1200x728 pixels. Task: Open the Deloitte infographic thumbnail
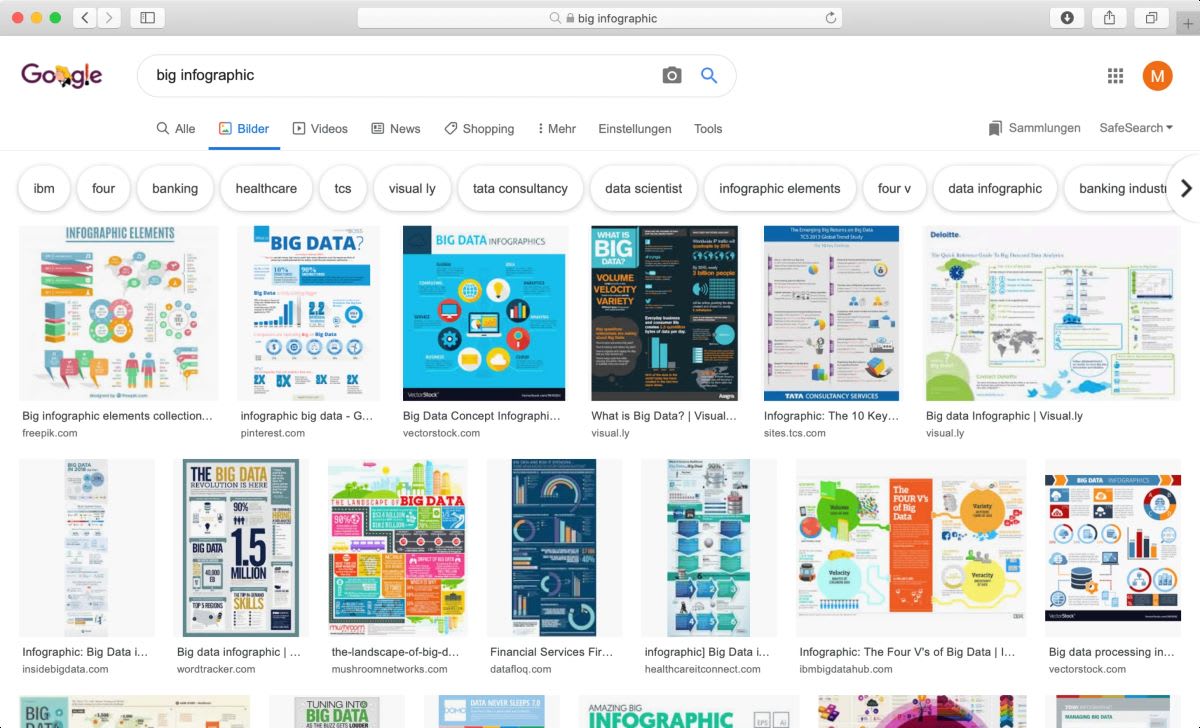pyautogui.click(x=1053, y=313)
